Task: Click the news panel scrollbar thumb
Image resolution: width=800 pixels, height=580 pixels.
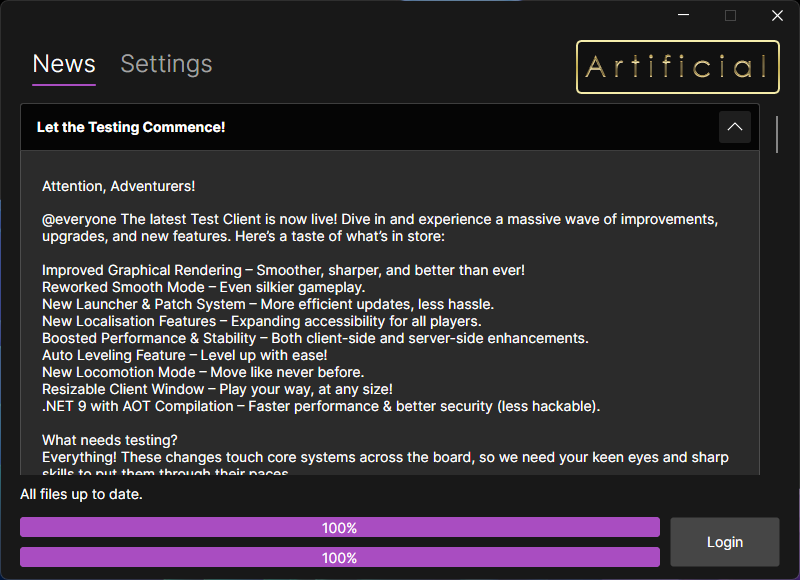Action: tap(777, 135)
